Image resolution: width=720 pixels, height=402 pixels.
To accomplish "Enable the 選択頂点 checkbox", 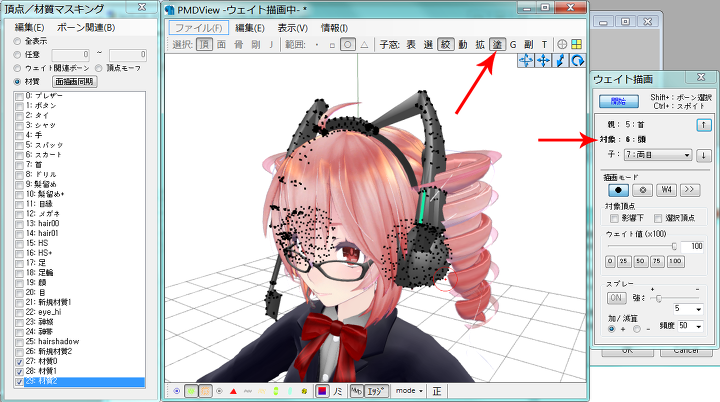I will click(658, 218).
